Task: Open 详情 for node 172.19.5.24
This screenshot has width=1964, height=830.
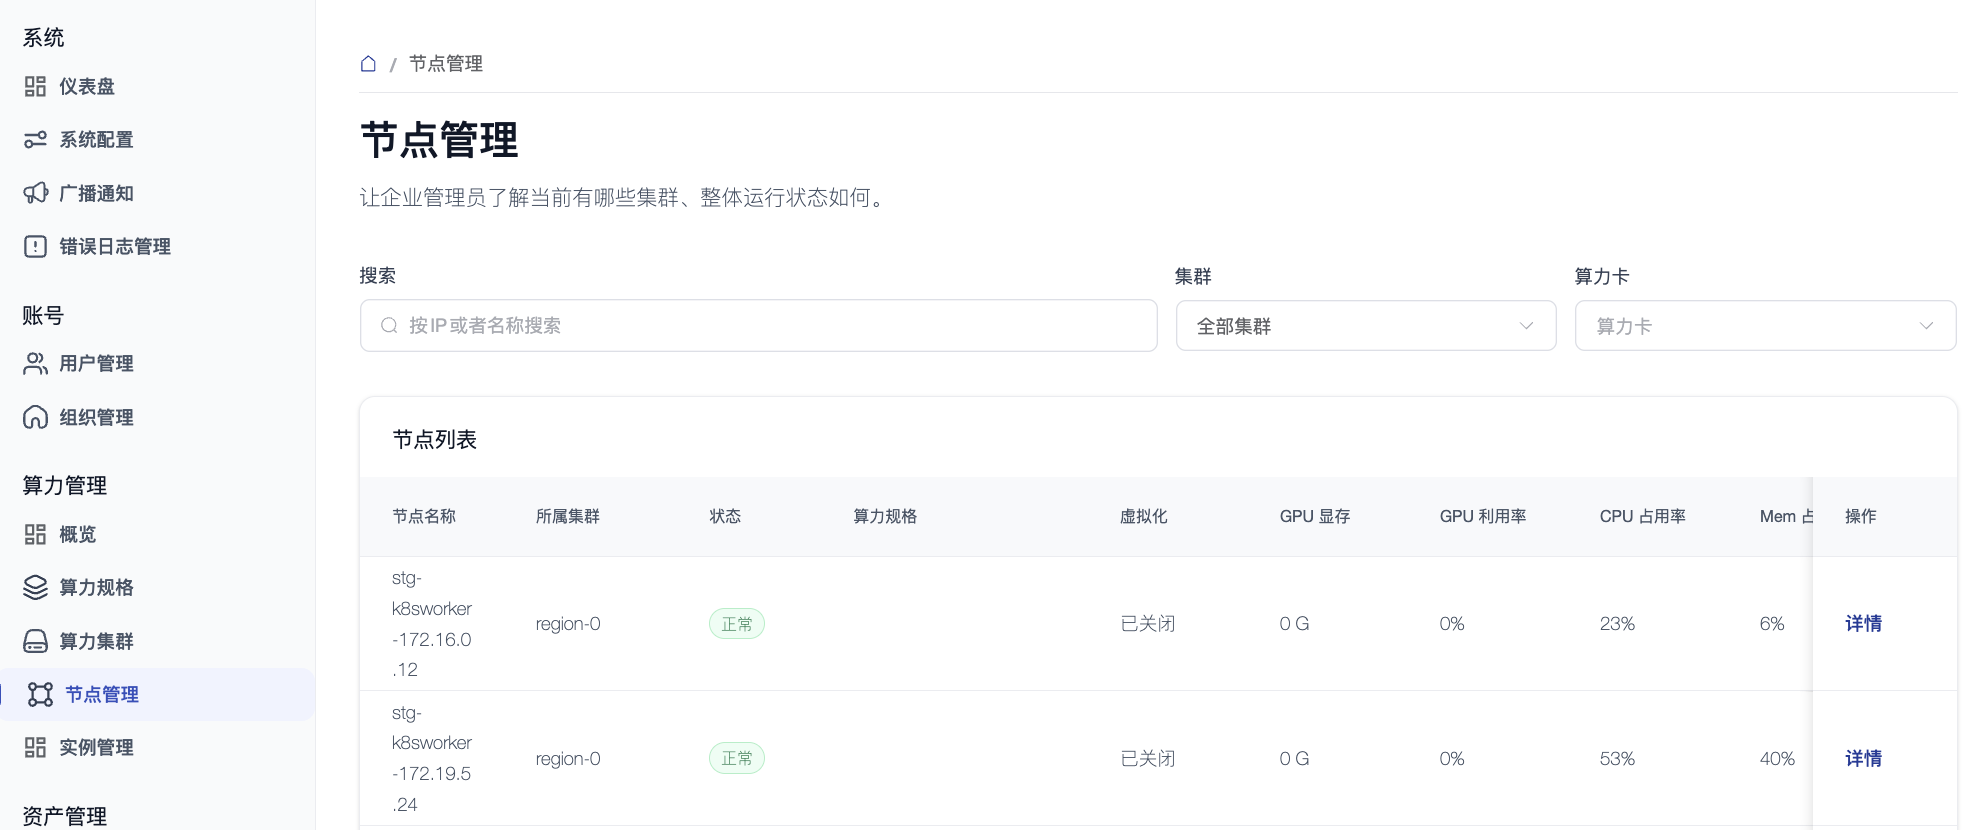Action: (1863, 759)
